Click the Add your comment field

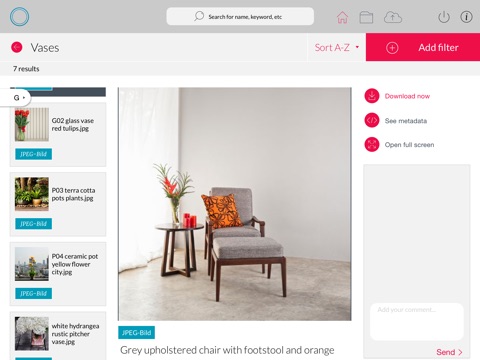click(x=417, y=321)
